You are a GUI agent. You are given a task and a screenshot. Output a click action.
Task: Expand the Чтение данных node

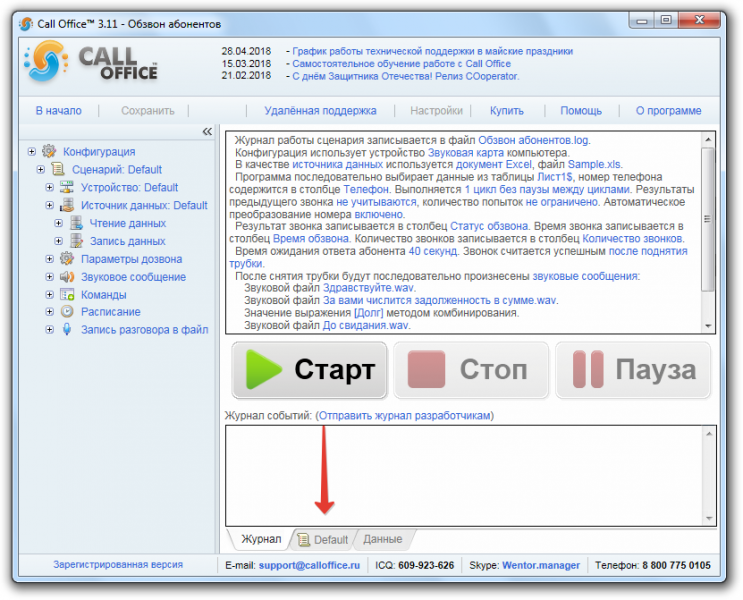click(58, 223)
